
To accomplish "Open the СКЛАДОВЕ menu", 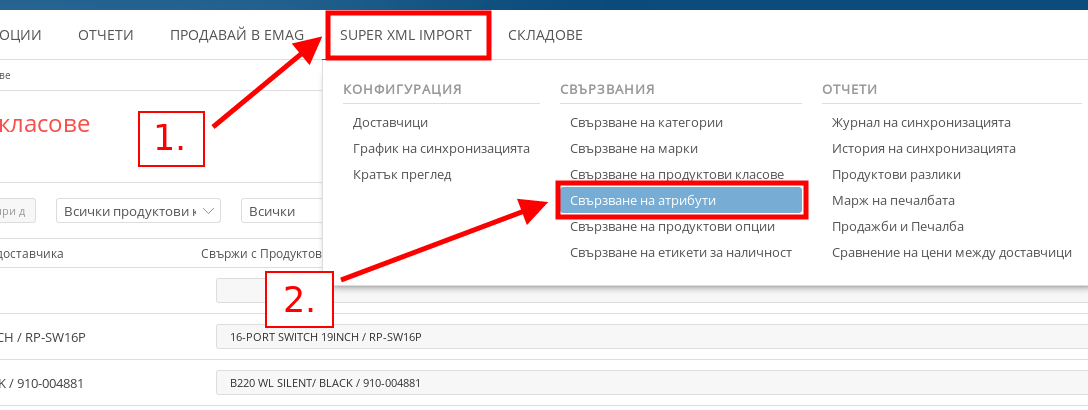I will coord(544,35).
